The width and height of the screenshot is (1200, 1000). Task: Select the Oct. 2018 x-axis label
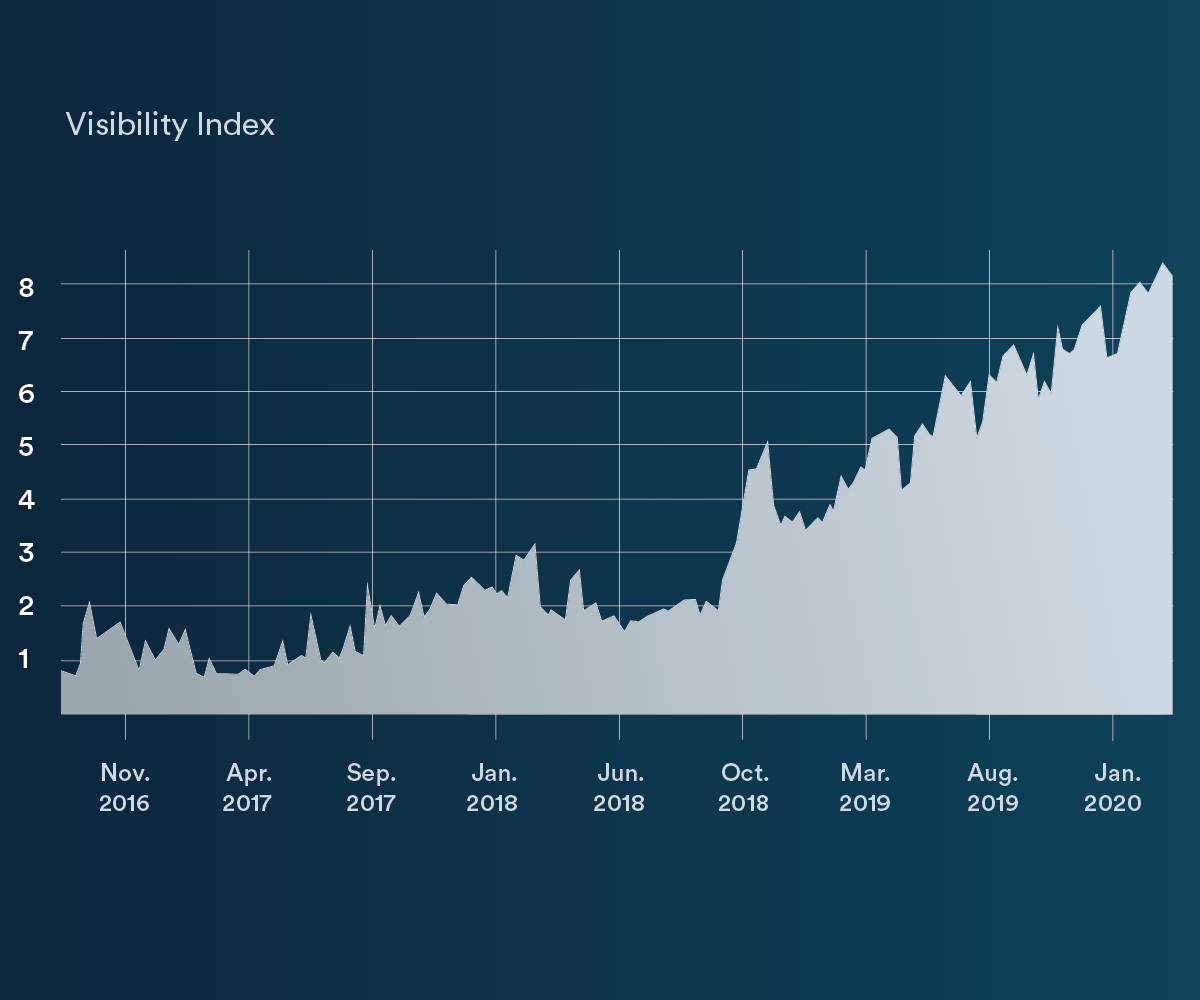(743, 788)
